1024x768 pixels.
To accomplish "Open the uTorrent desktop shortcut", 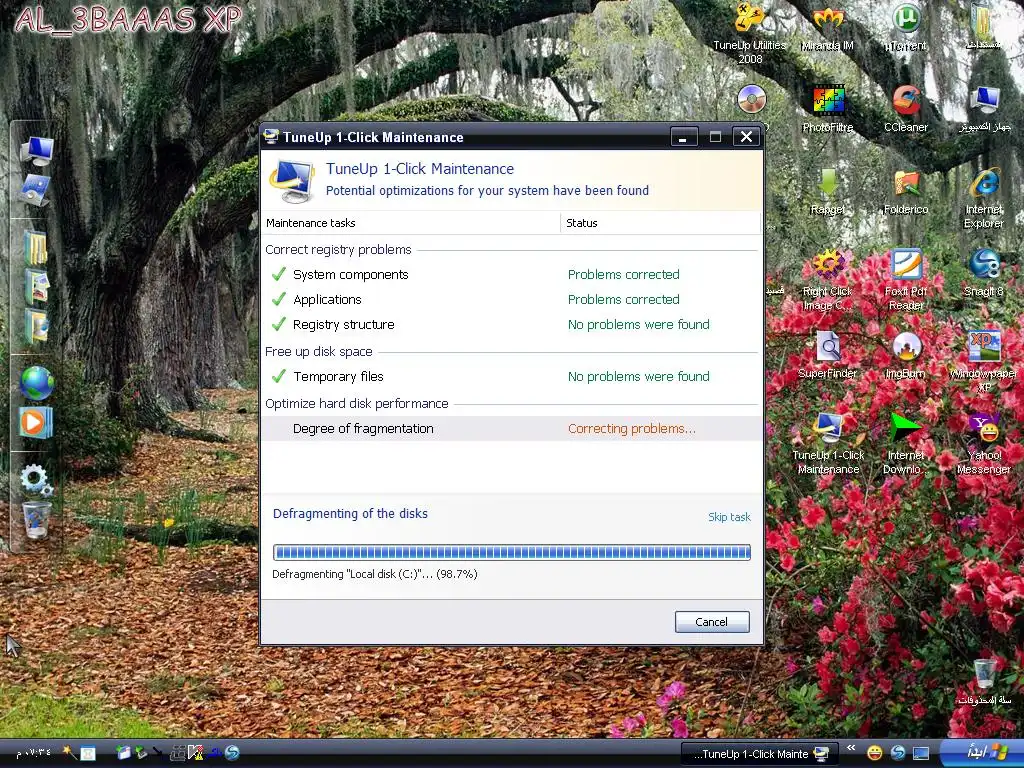I will pyautogui.click(x=906, y=29).
